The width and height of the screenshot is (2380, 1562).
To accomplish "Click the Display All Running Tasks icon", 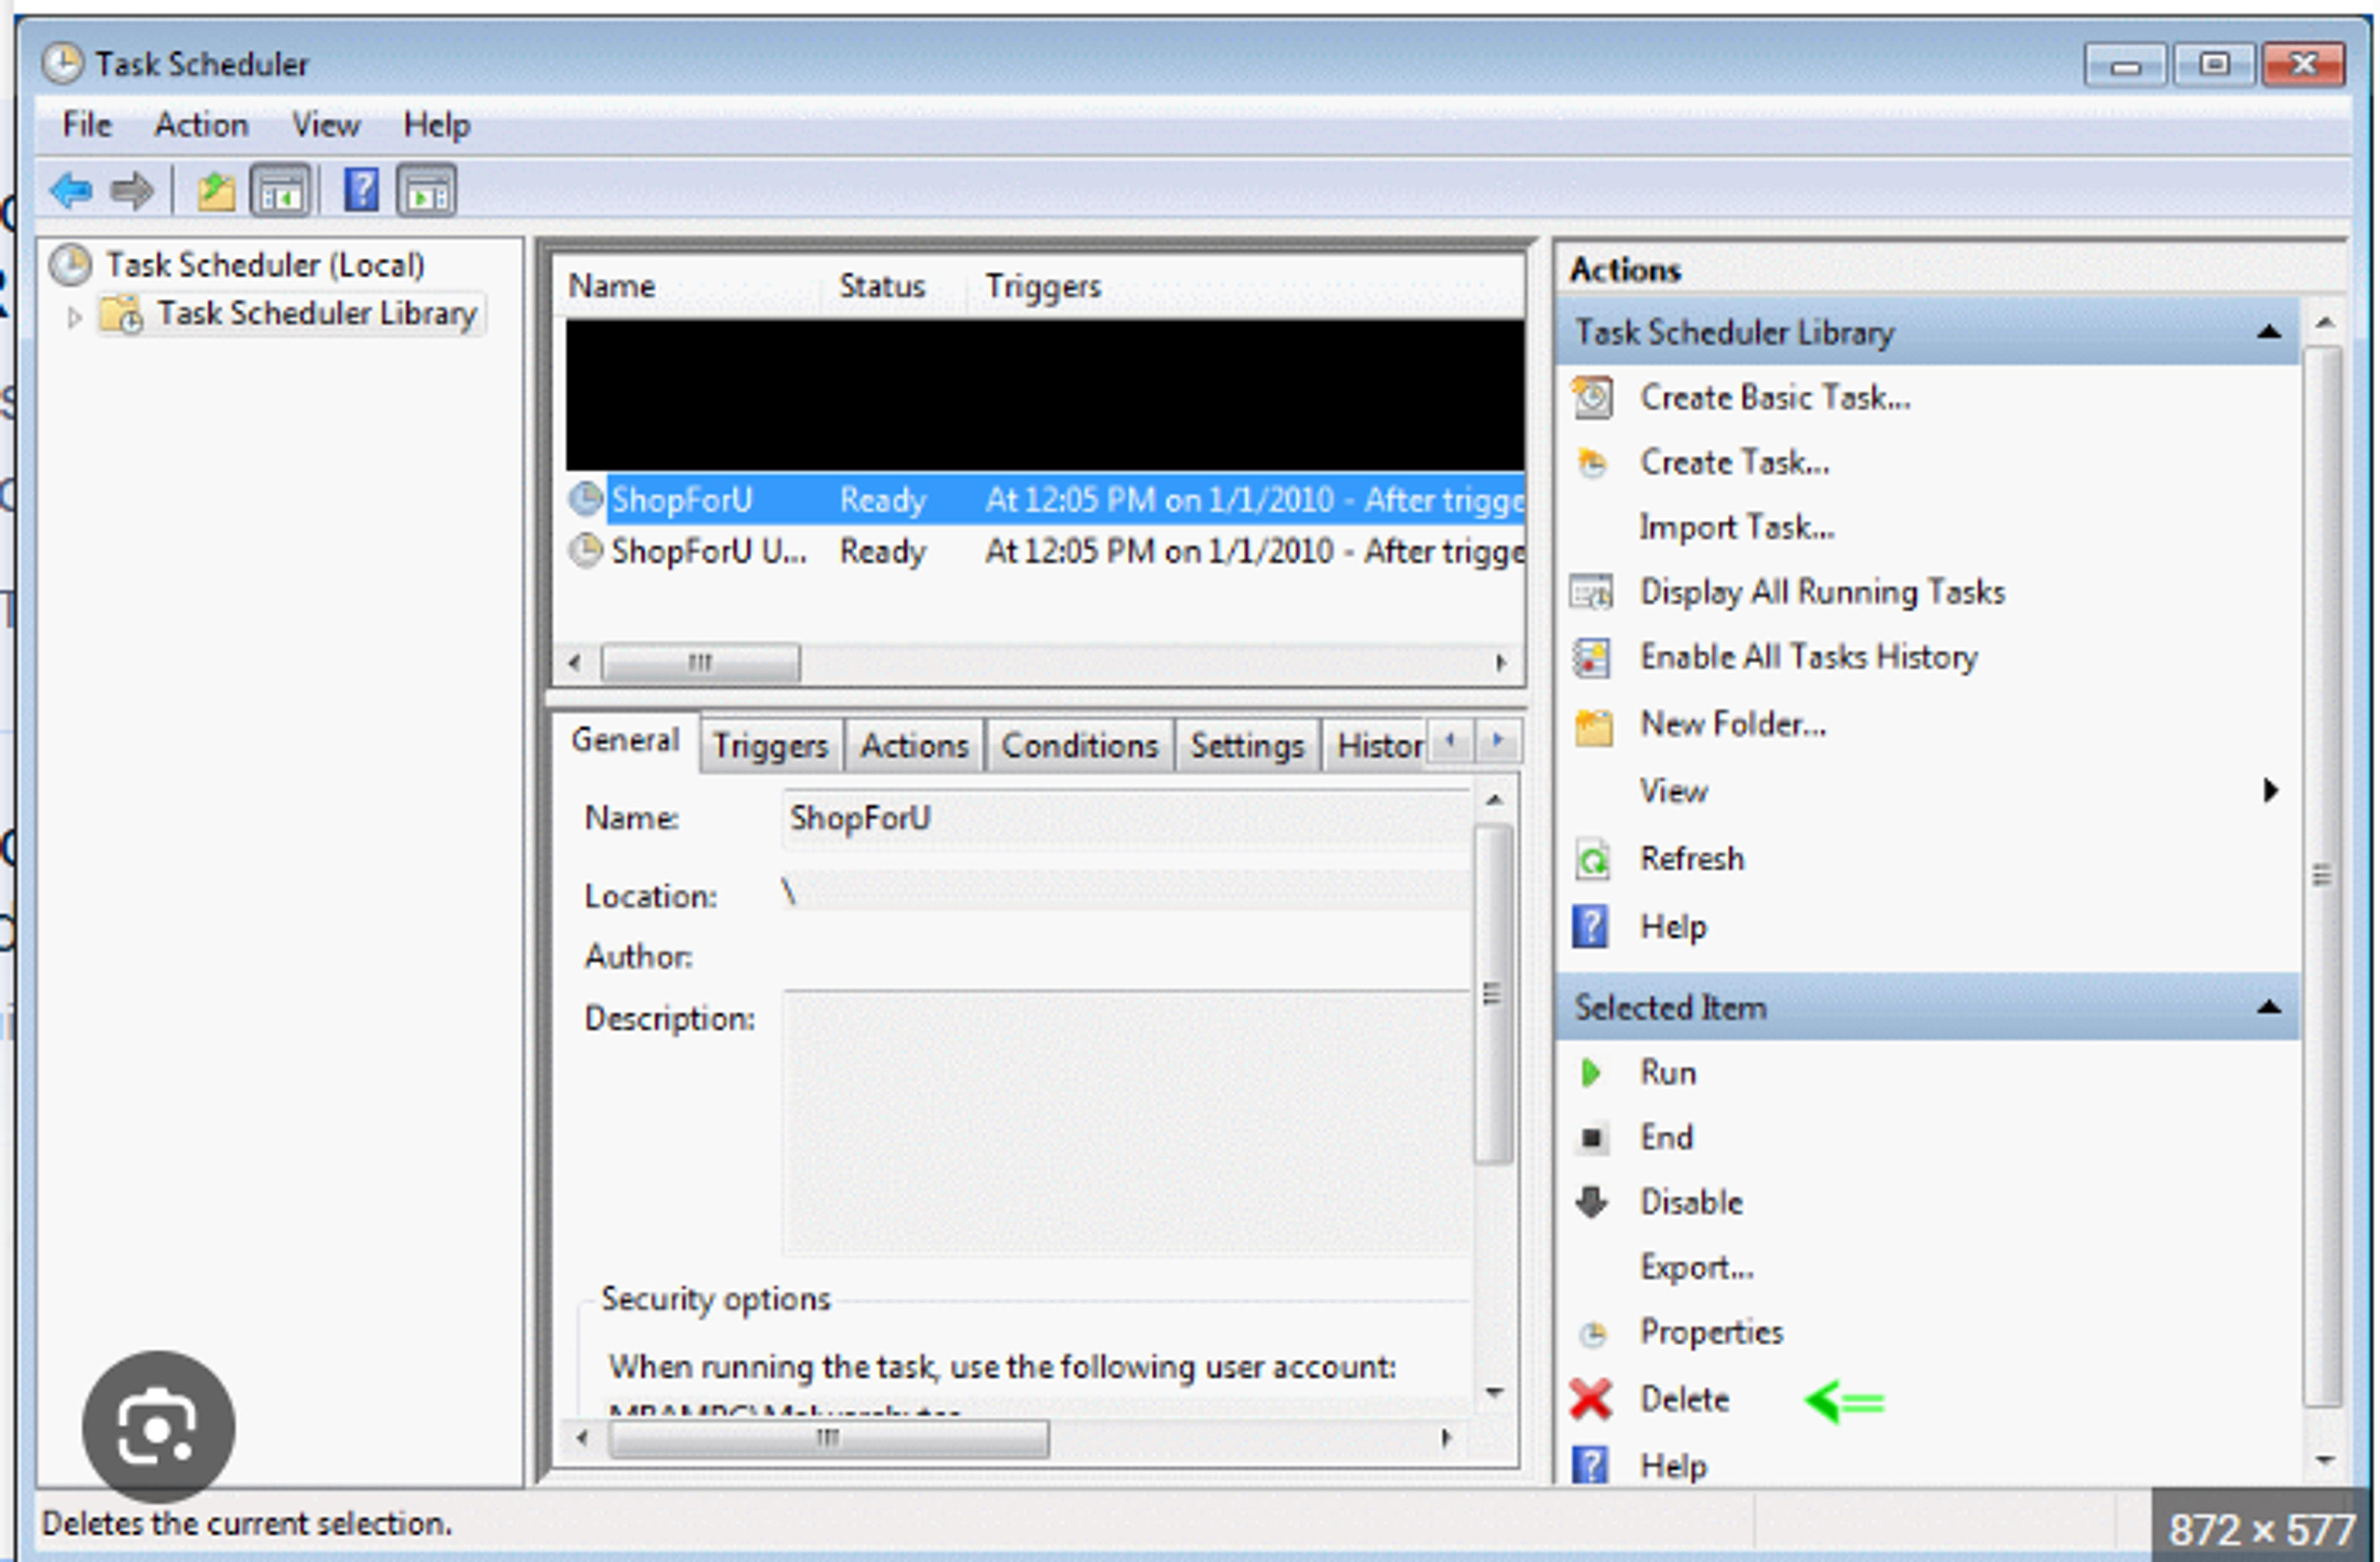I will click(x=1592, y=593).
